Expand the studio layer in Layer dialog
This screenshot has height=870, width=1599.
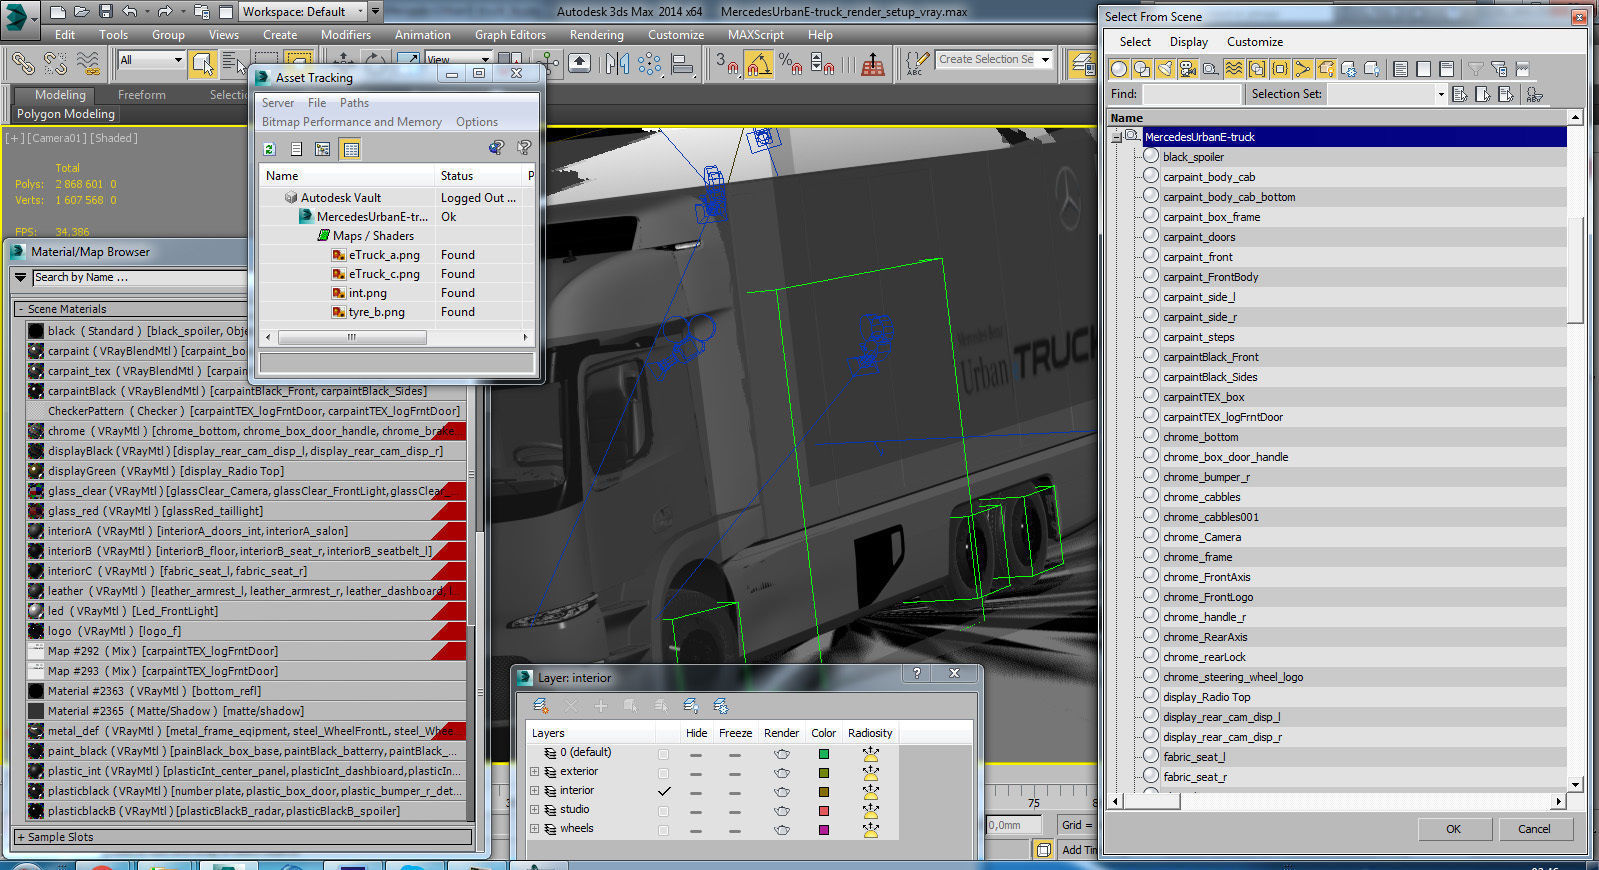point(534,810)
